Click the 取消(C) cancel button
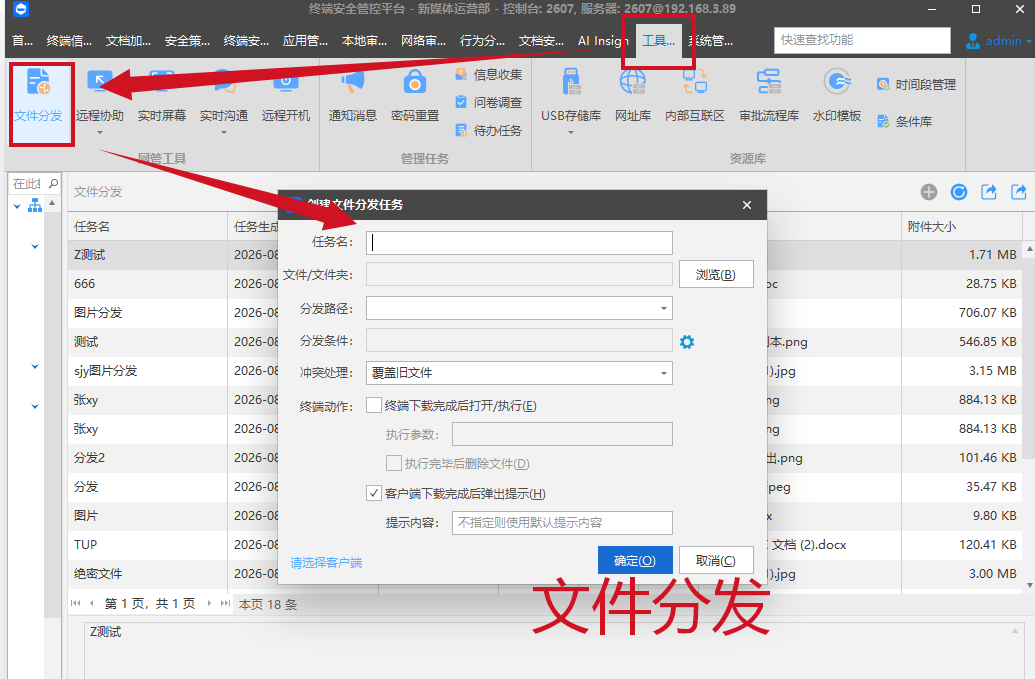This screenshot has width=1035, height=679. [x=716, y=560]
